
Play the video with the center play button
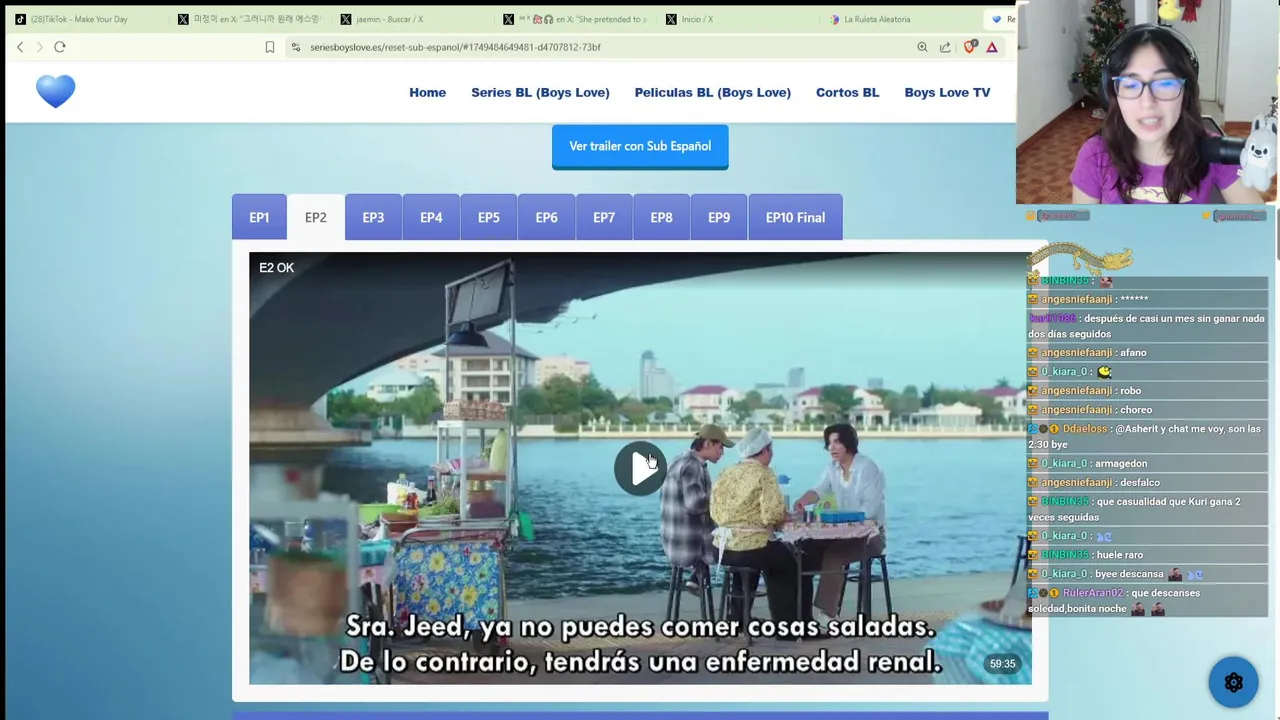point(640,468)
